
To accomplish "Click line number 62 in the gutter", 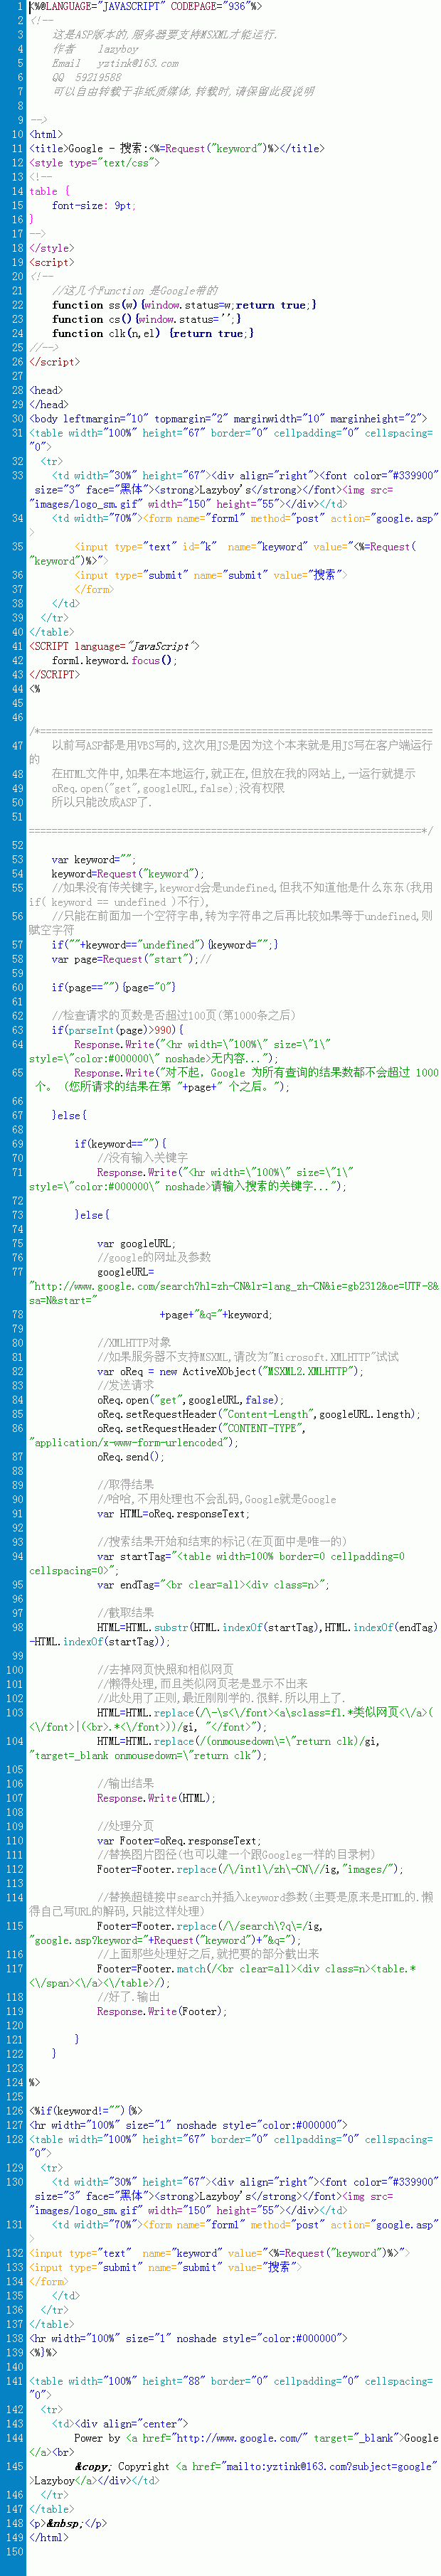I will click(x=17, y=1015).
